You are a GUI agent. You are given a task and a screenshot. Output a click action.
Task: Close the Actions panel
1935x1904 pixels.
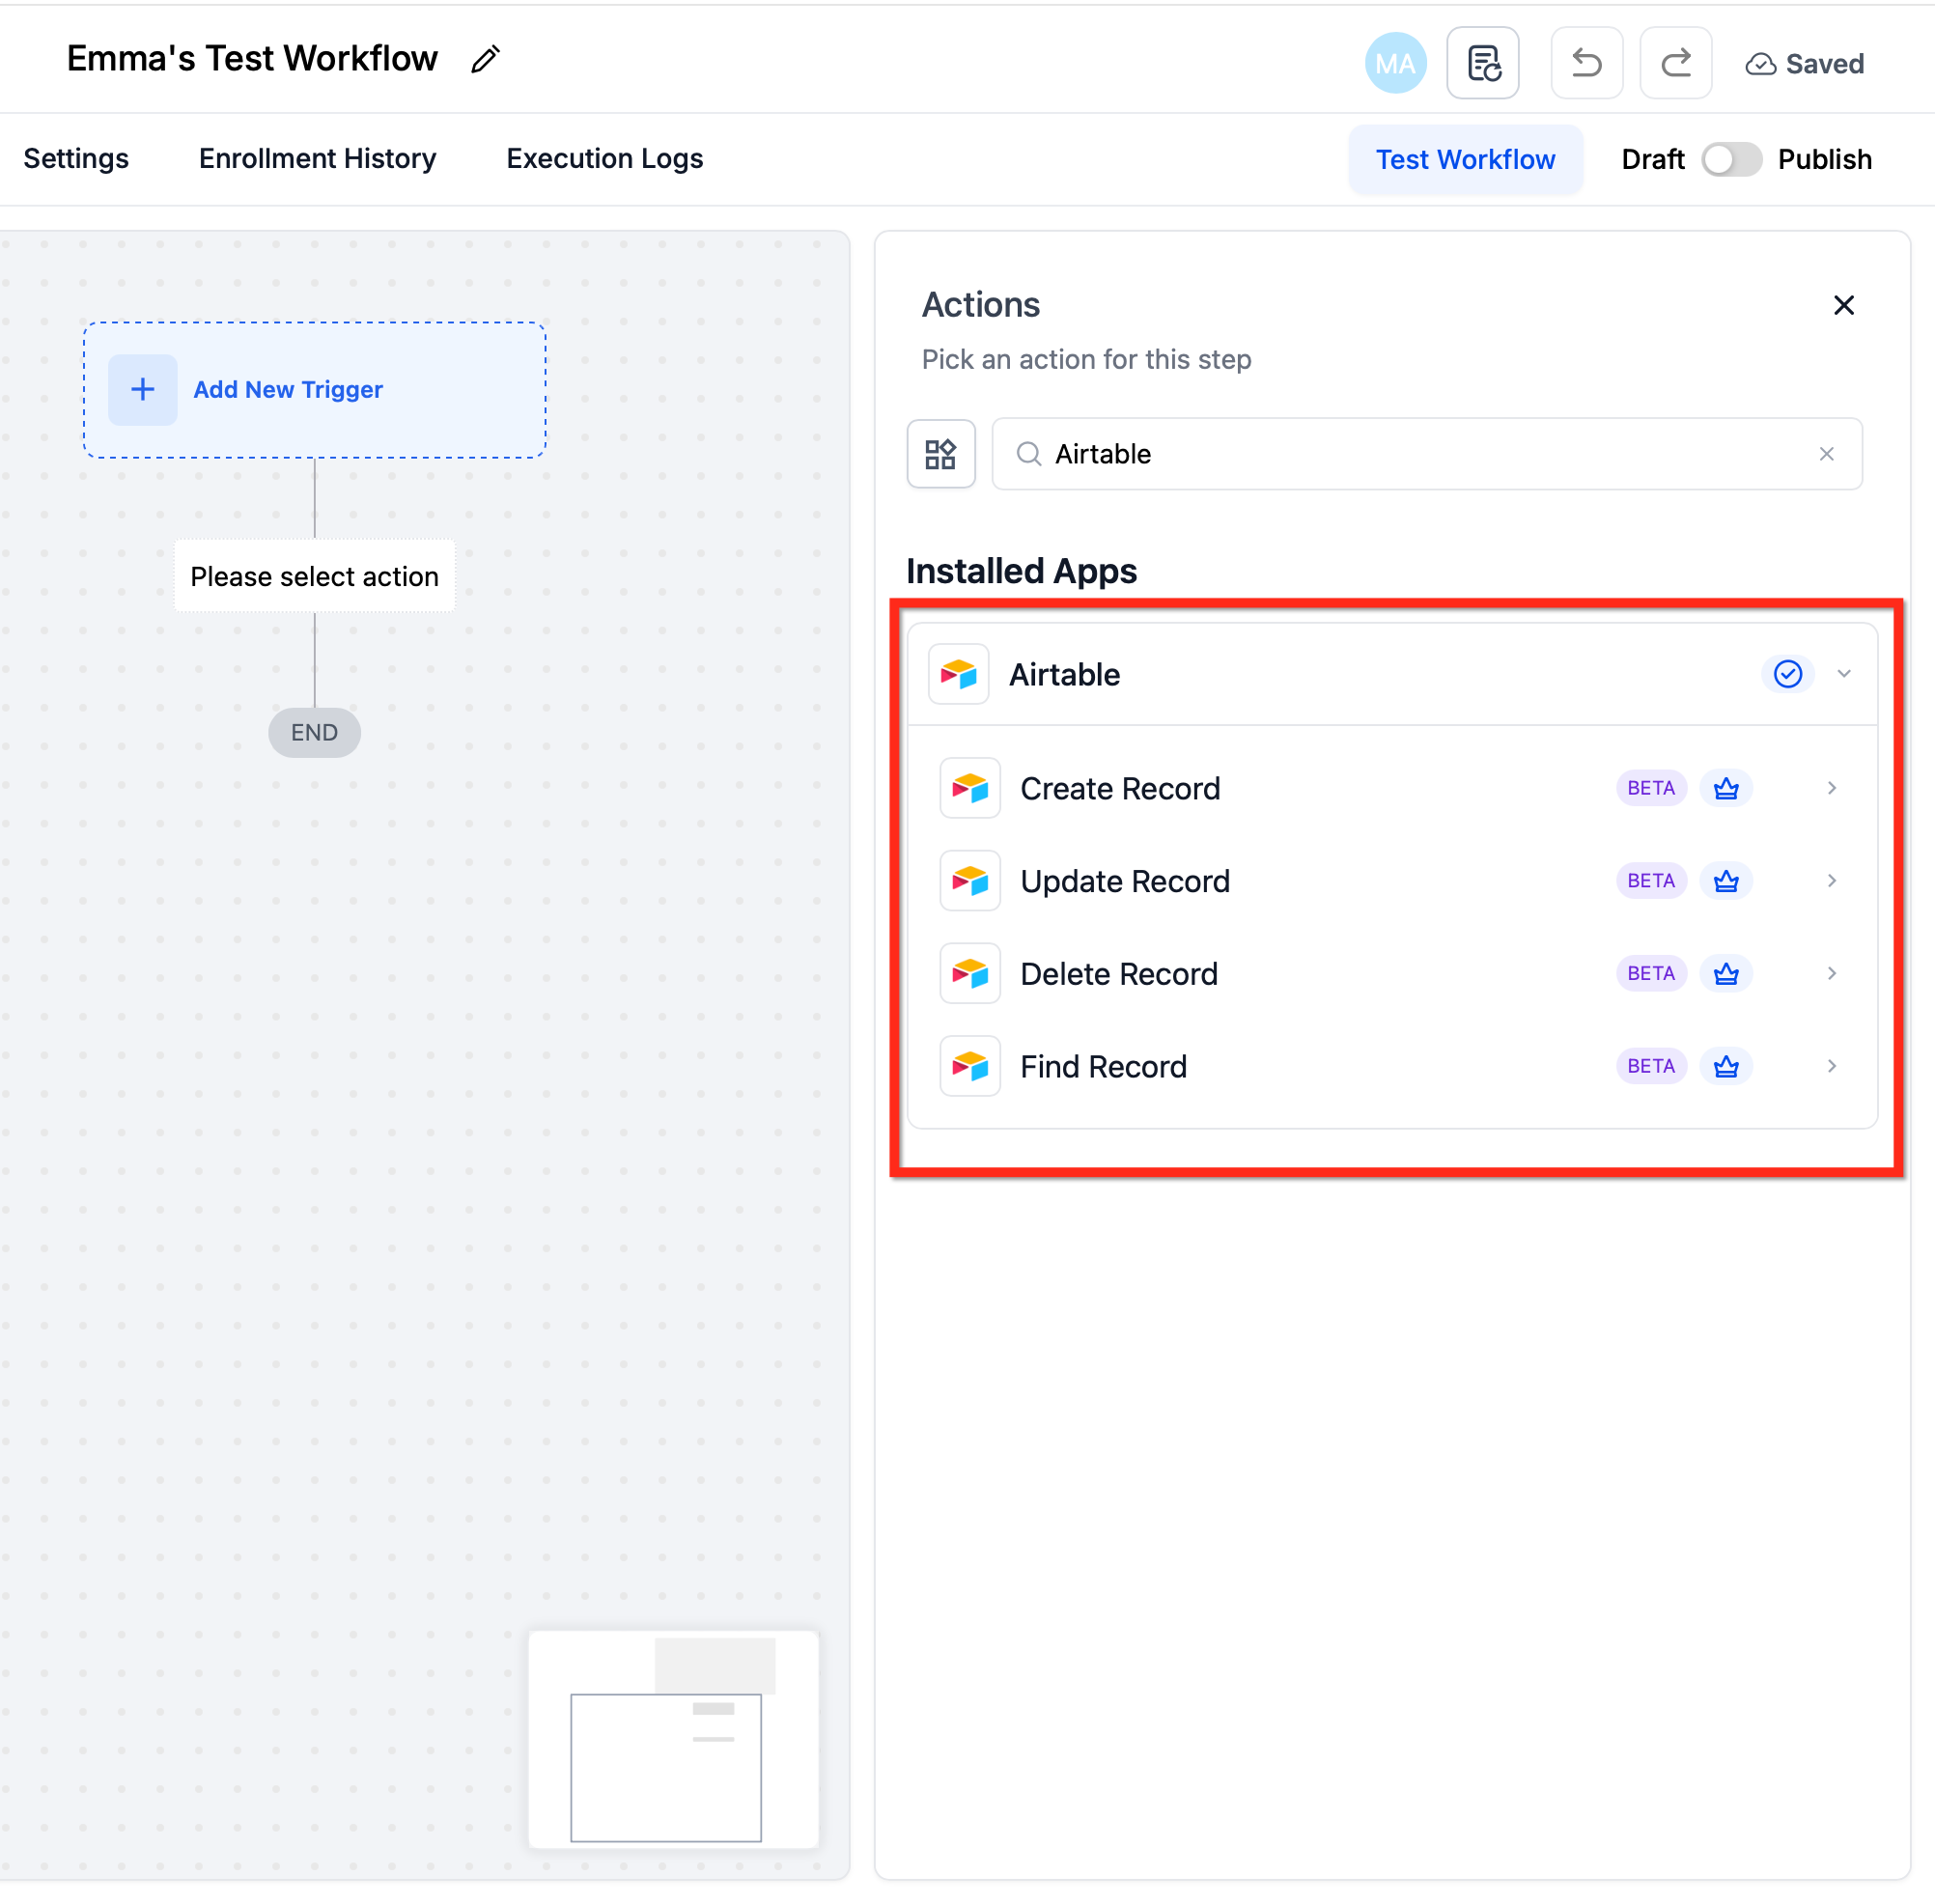[1843, 305]
